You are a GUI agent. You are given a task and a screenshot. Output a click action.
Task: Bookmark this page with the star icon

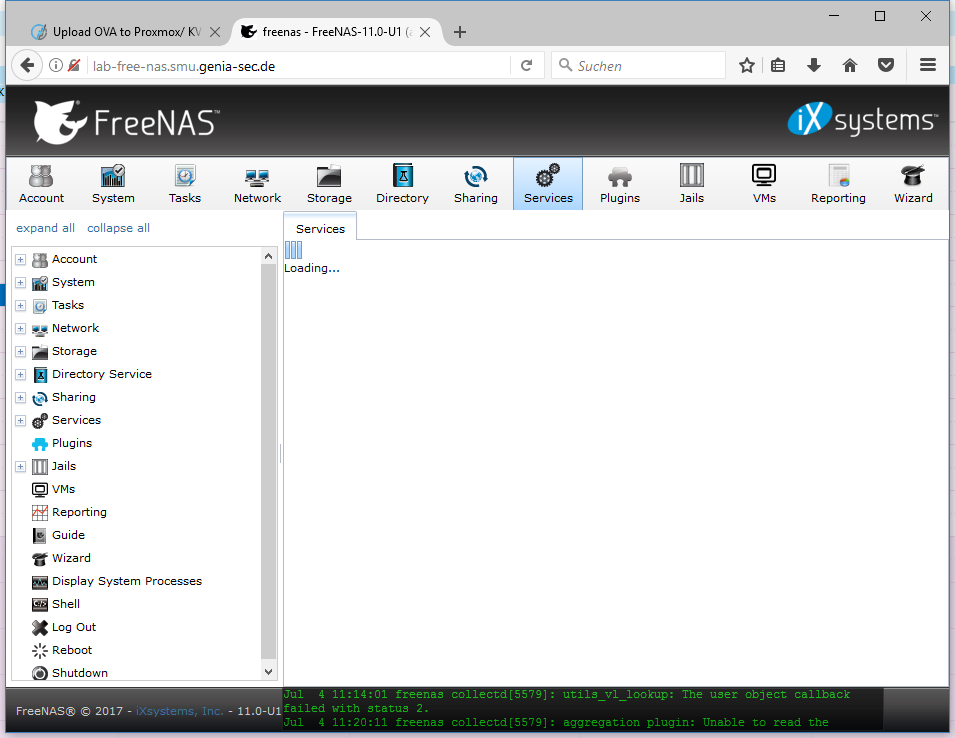(747, 65)
